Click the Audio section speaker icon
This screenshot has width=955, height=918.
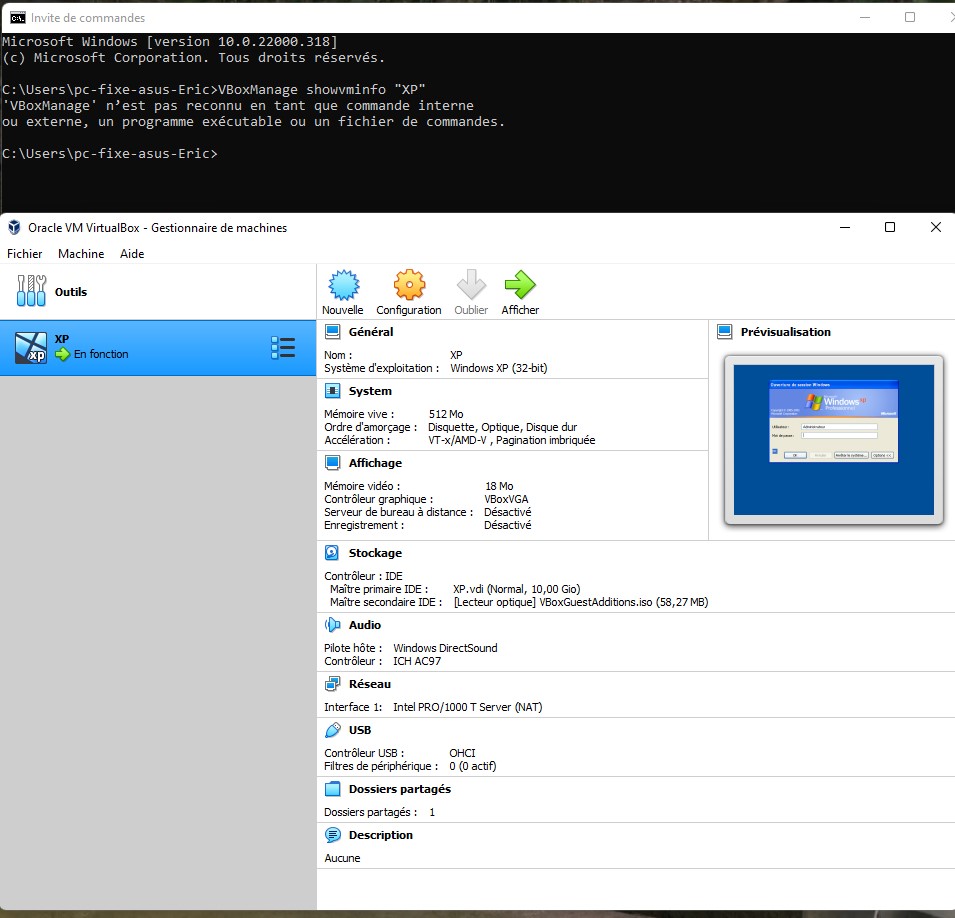pyautogui.click(x=333, y=625)
